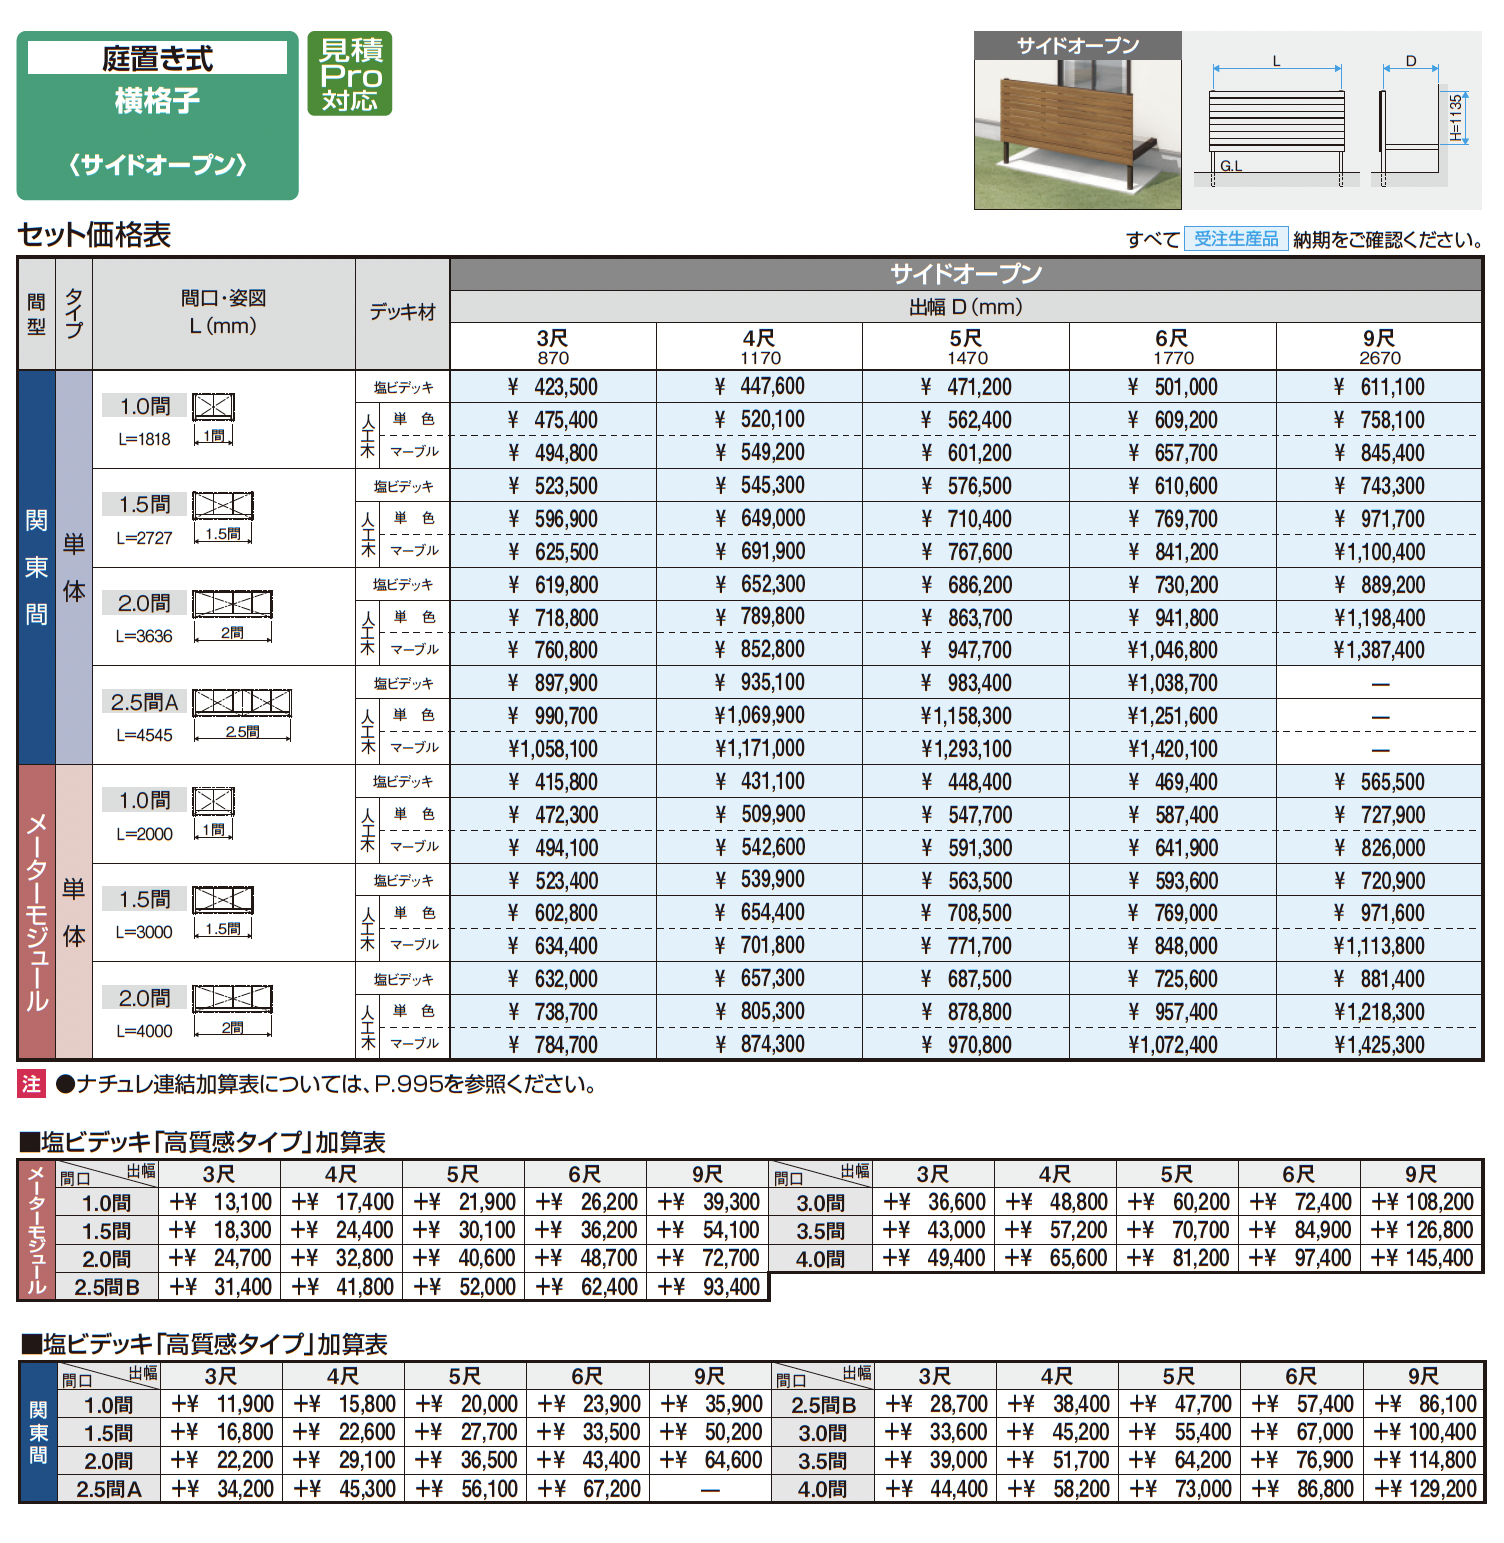Click the +¥28,700 surcharge cell

point(937,1405)
